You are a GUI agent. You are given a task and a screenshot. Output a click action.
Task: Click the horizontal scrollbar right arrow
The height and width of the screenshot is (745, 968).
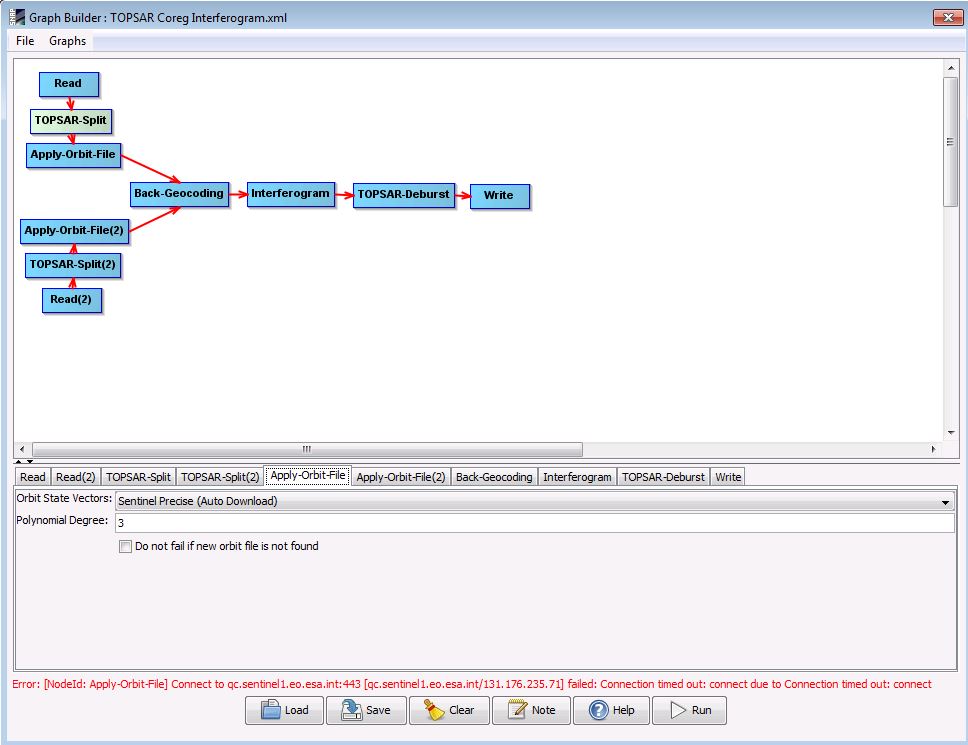933,449
